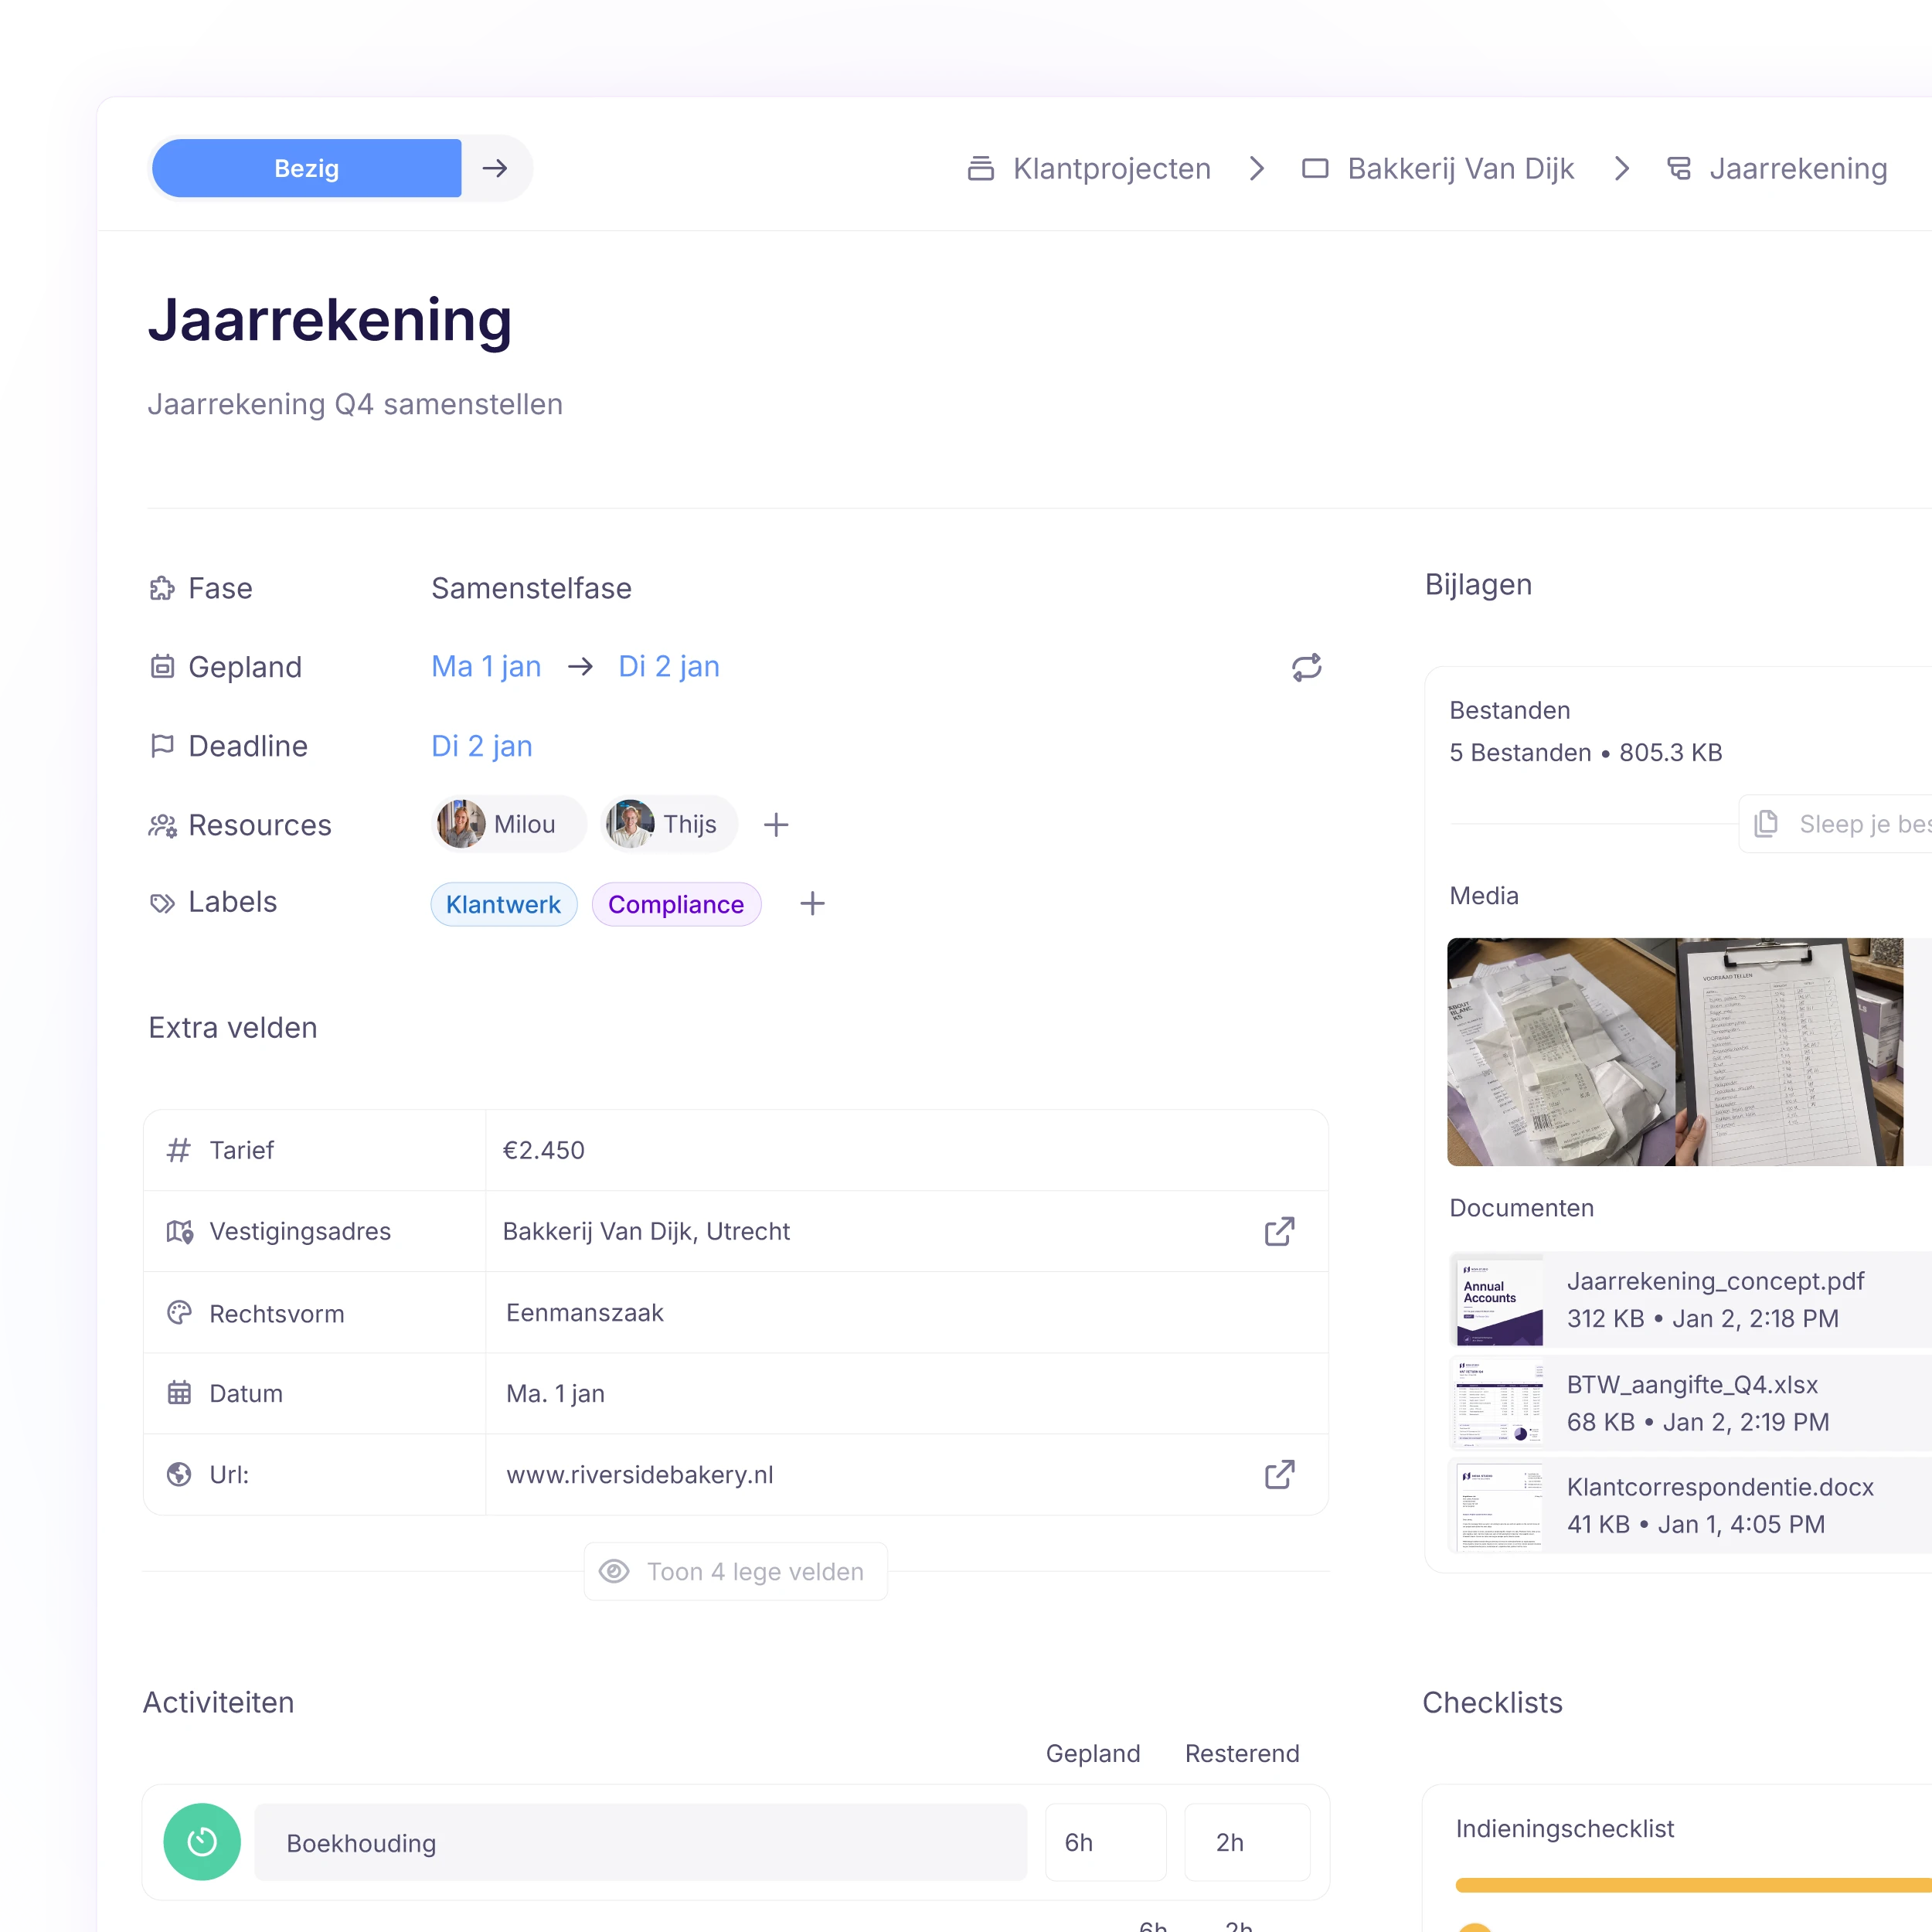Click the Boekhouding activity field
This screenshot has height=1932, width=1932.
(x=641, y=1842)
